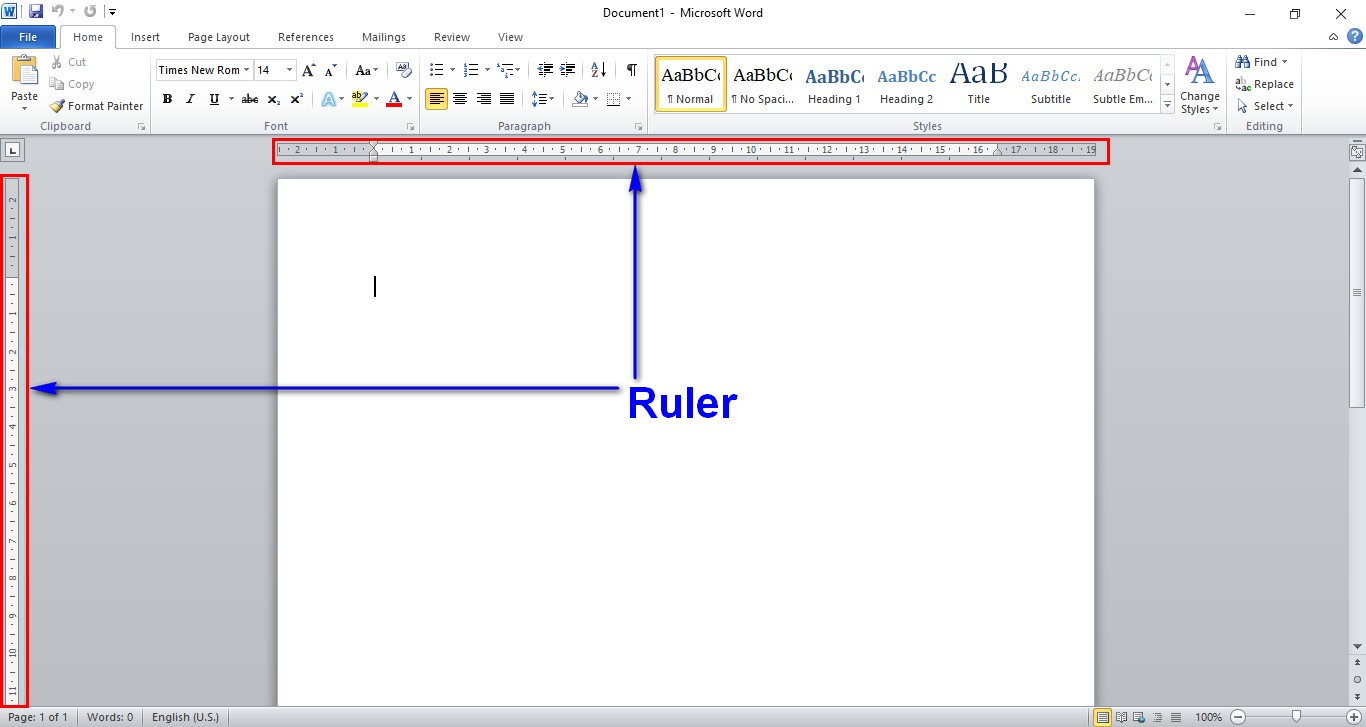
Task: Switch to the Mailings tab
Action: coord(384,37)
